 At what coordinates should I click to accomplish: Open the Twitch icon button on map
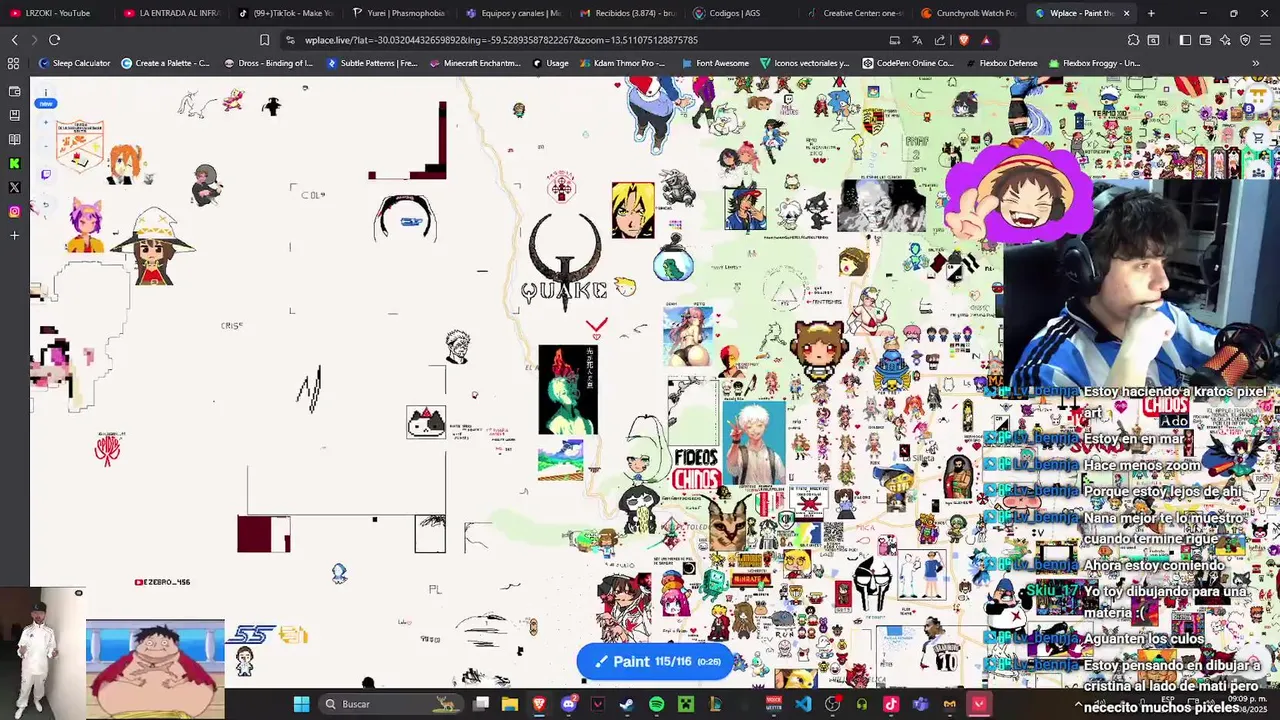(45, 174)
